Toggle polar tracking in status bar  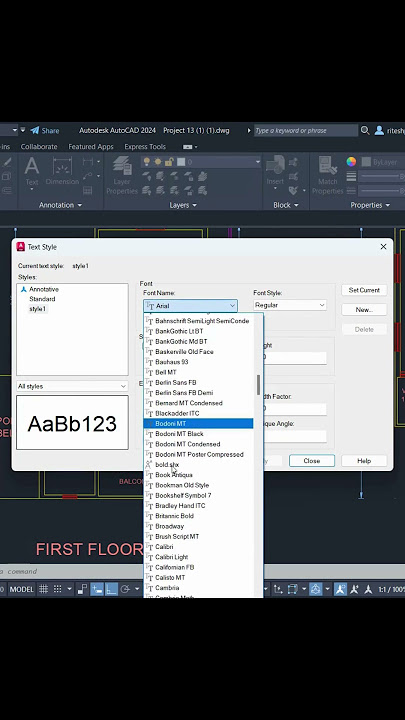[125, 589]
